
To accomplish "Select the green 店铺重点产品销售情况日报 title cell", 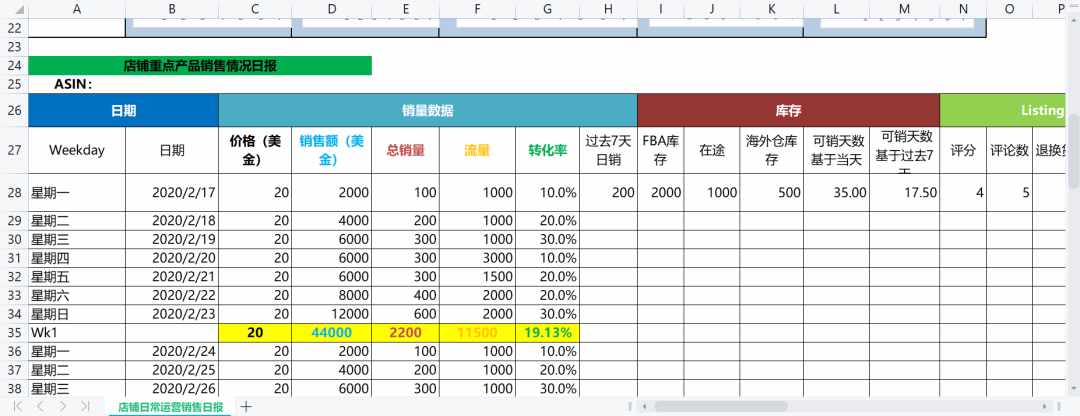I will click(200, 65).
